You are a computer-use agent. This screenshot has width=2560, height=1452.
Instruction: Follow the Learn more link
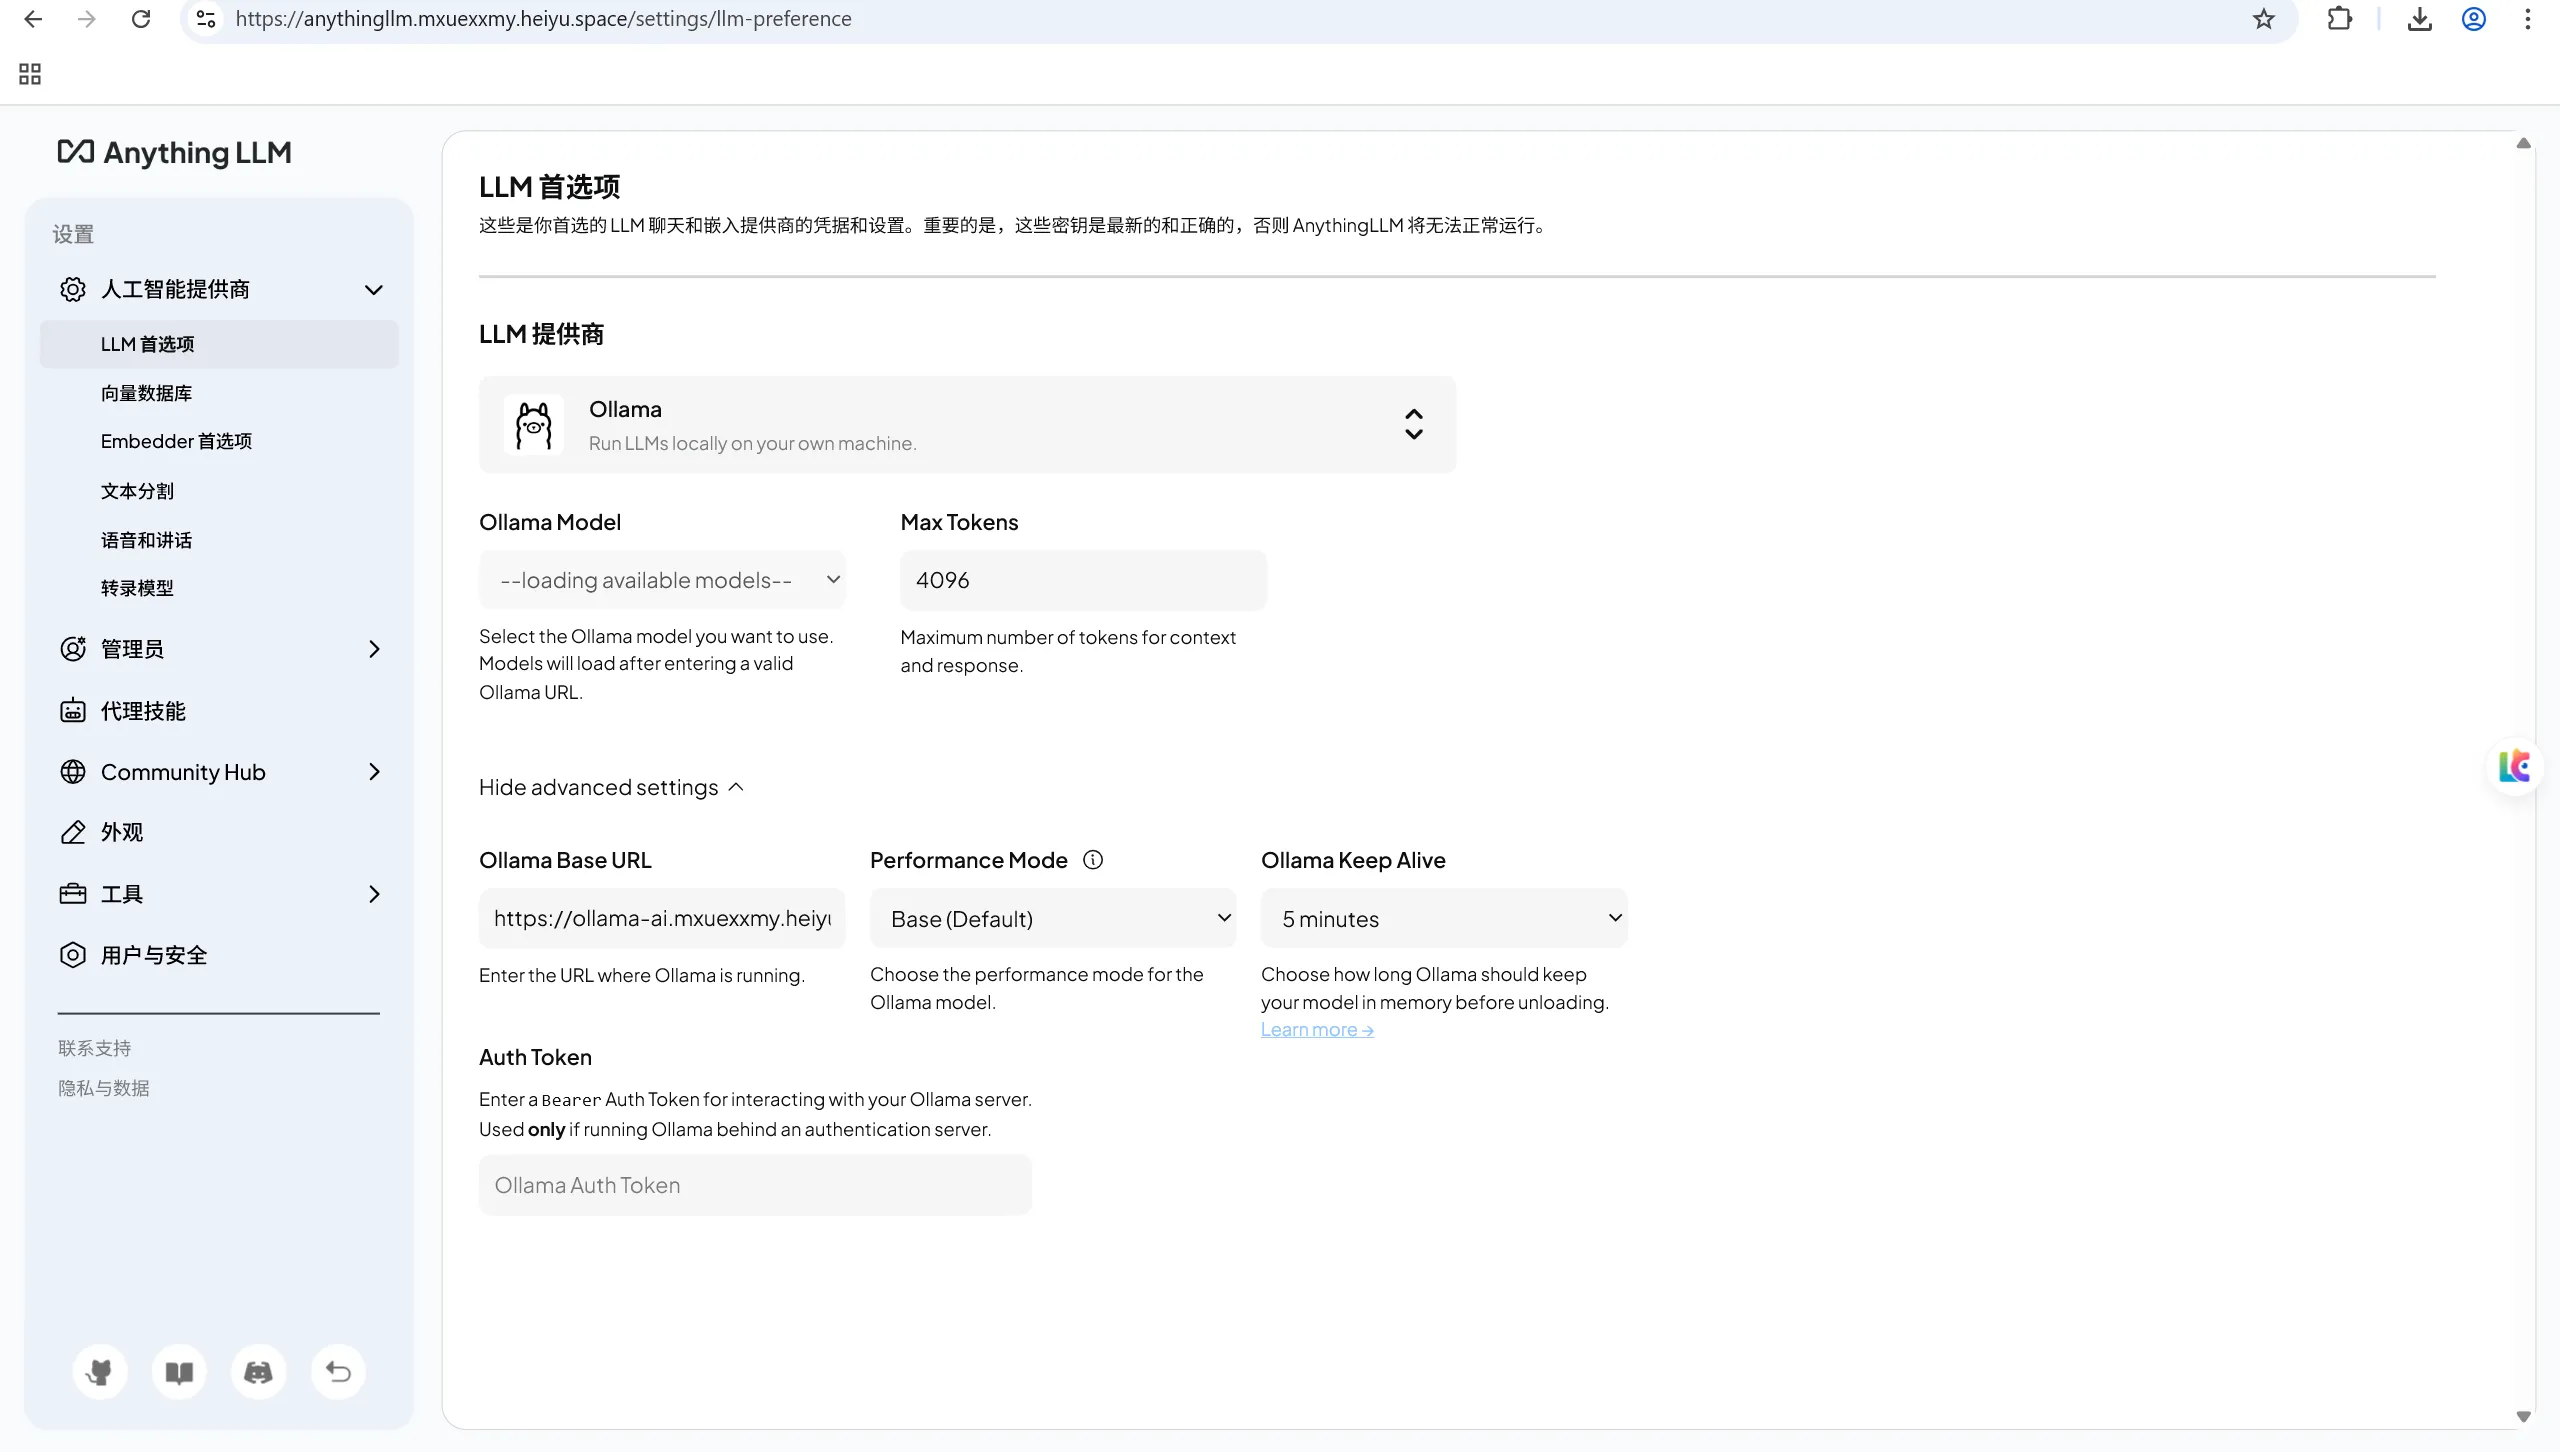coord(1317,1030)
